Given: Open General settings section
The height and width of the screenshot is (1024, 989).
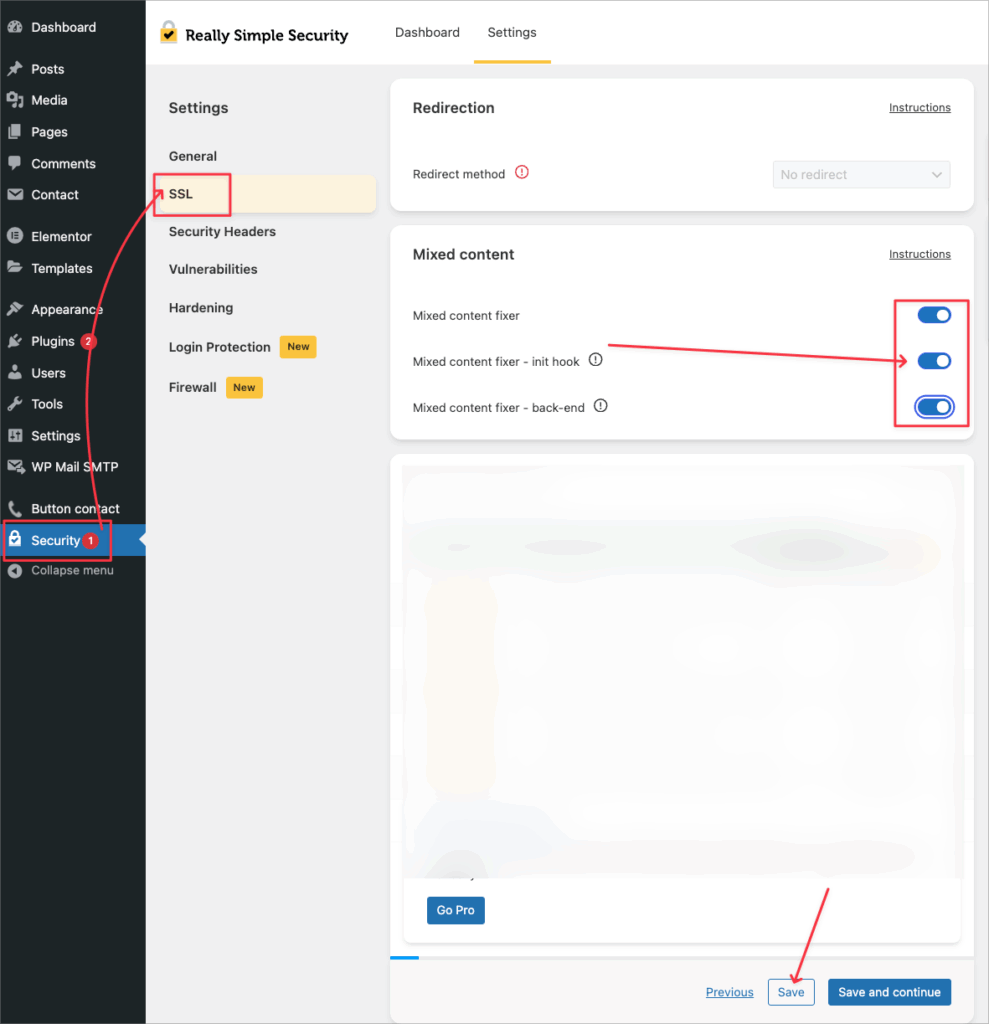Looking at the screenshot, I should pos(193,156).
